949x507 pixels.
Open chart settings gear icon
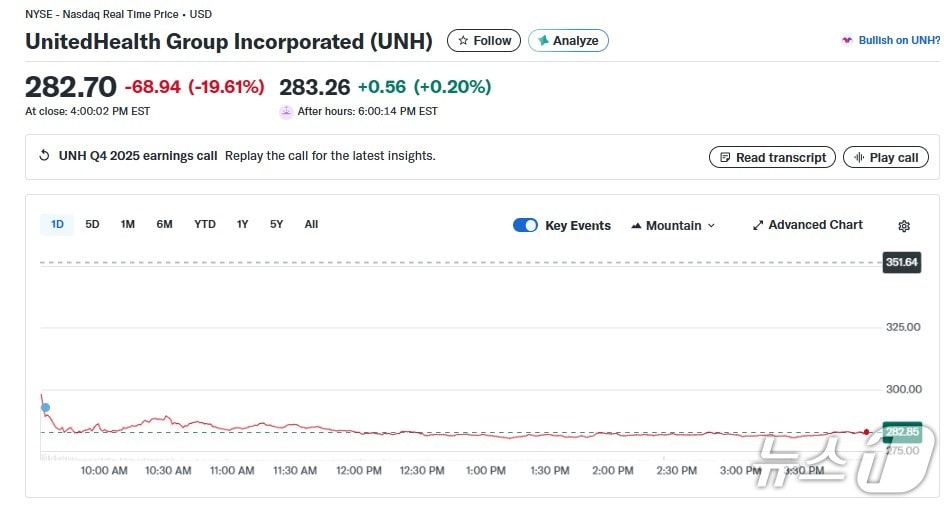(x=904, y=226)
